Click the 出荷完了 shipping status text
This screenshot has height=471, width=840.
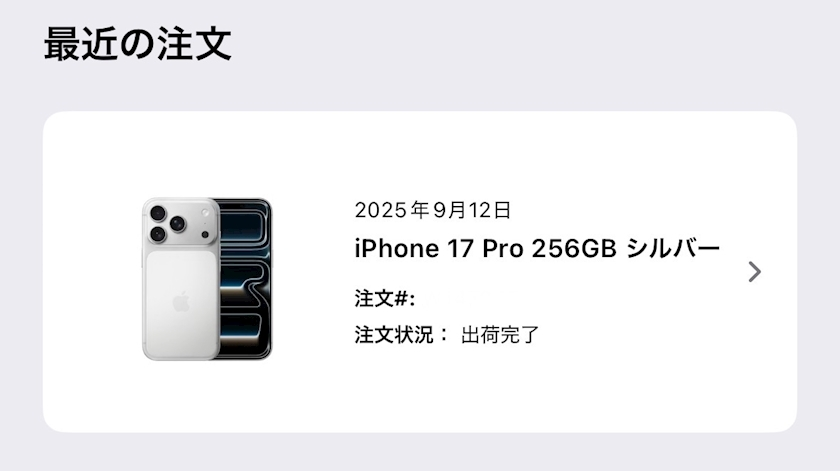point(499,334)
